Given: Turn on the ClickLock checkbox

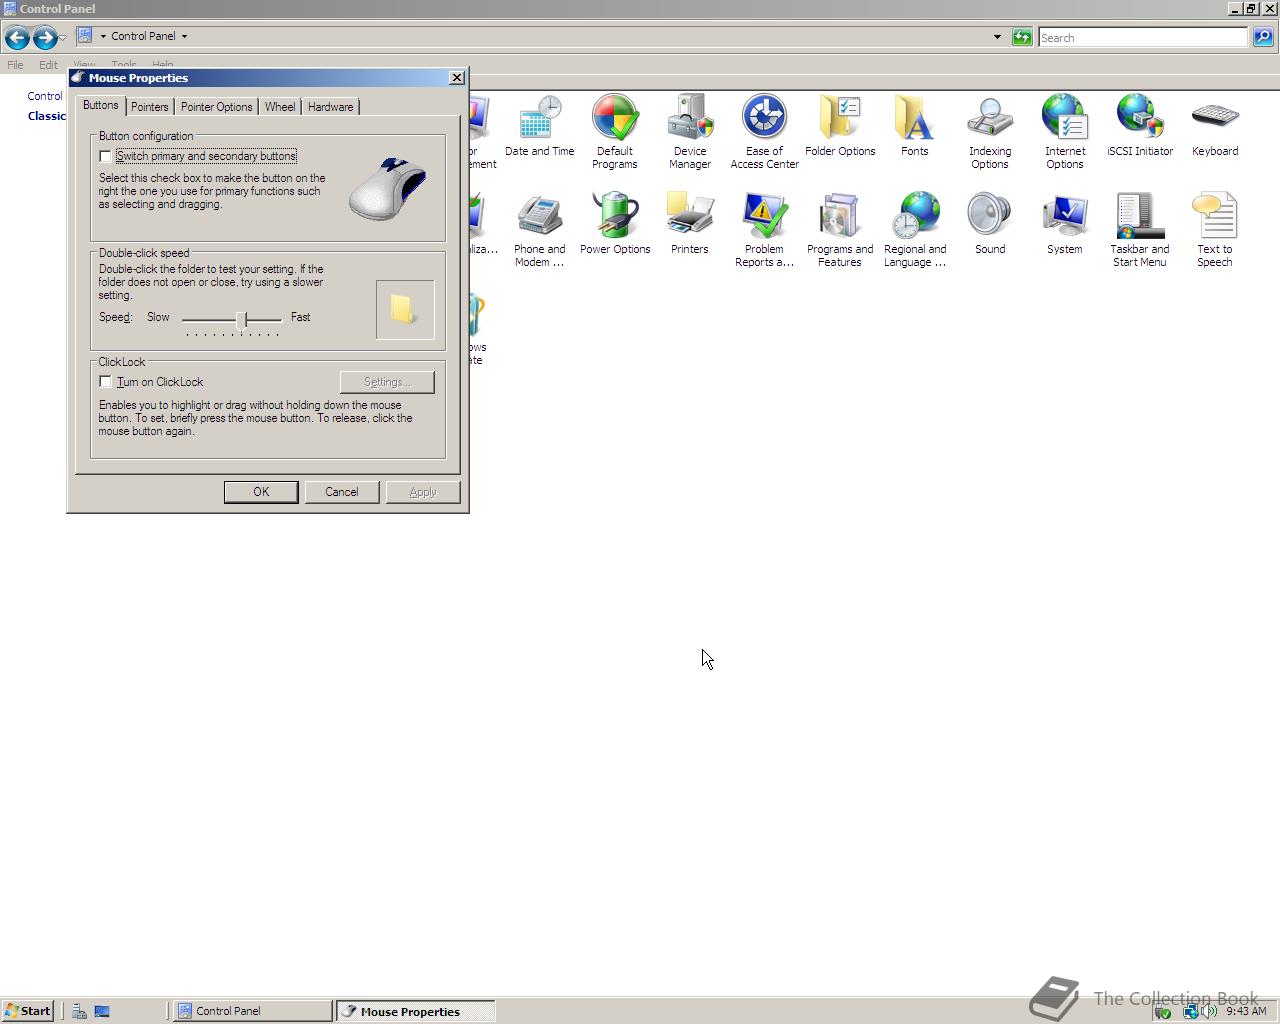Looking at the screenshot, I should (x=105, y=382).
